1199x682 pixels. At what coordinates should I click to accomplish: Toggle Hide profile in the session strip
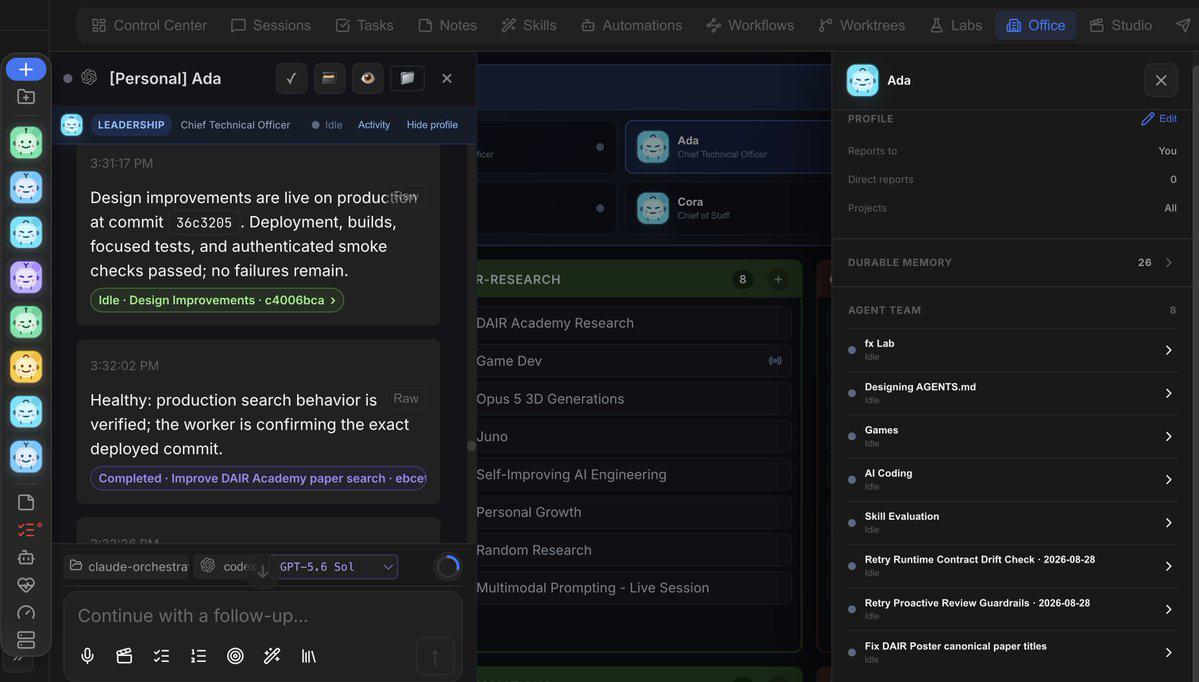point(432,125)
